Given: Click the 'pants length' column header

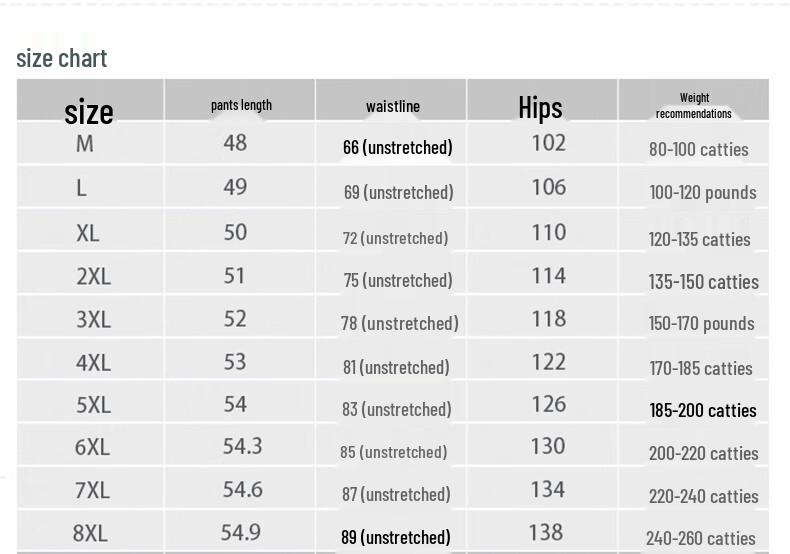Looking at the screenshot, I should click(241, 105).
